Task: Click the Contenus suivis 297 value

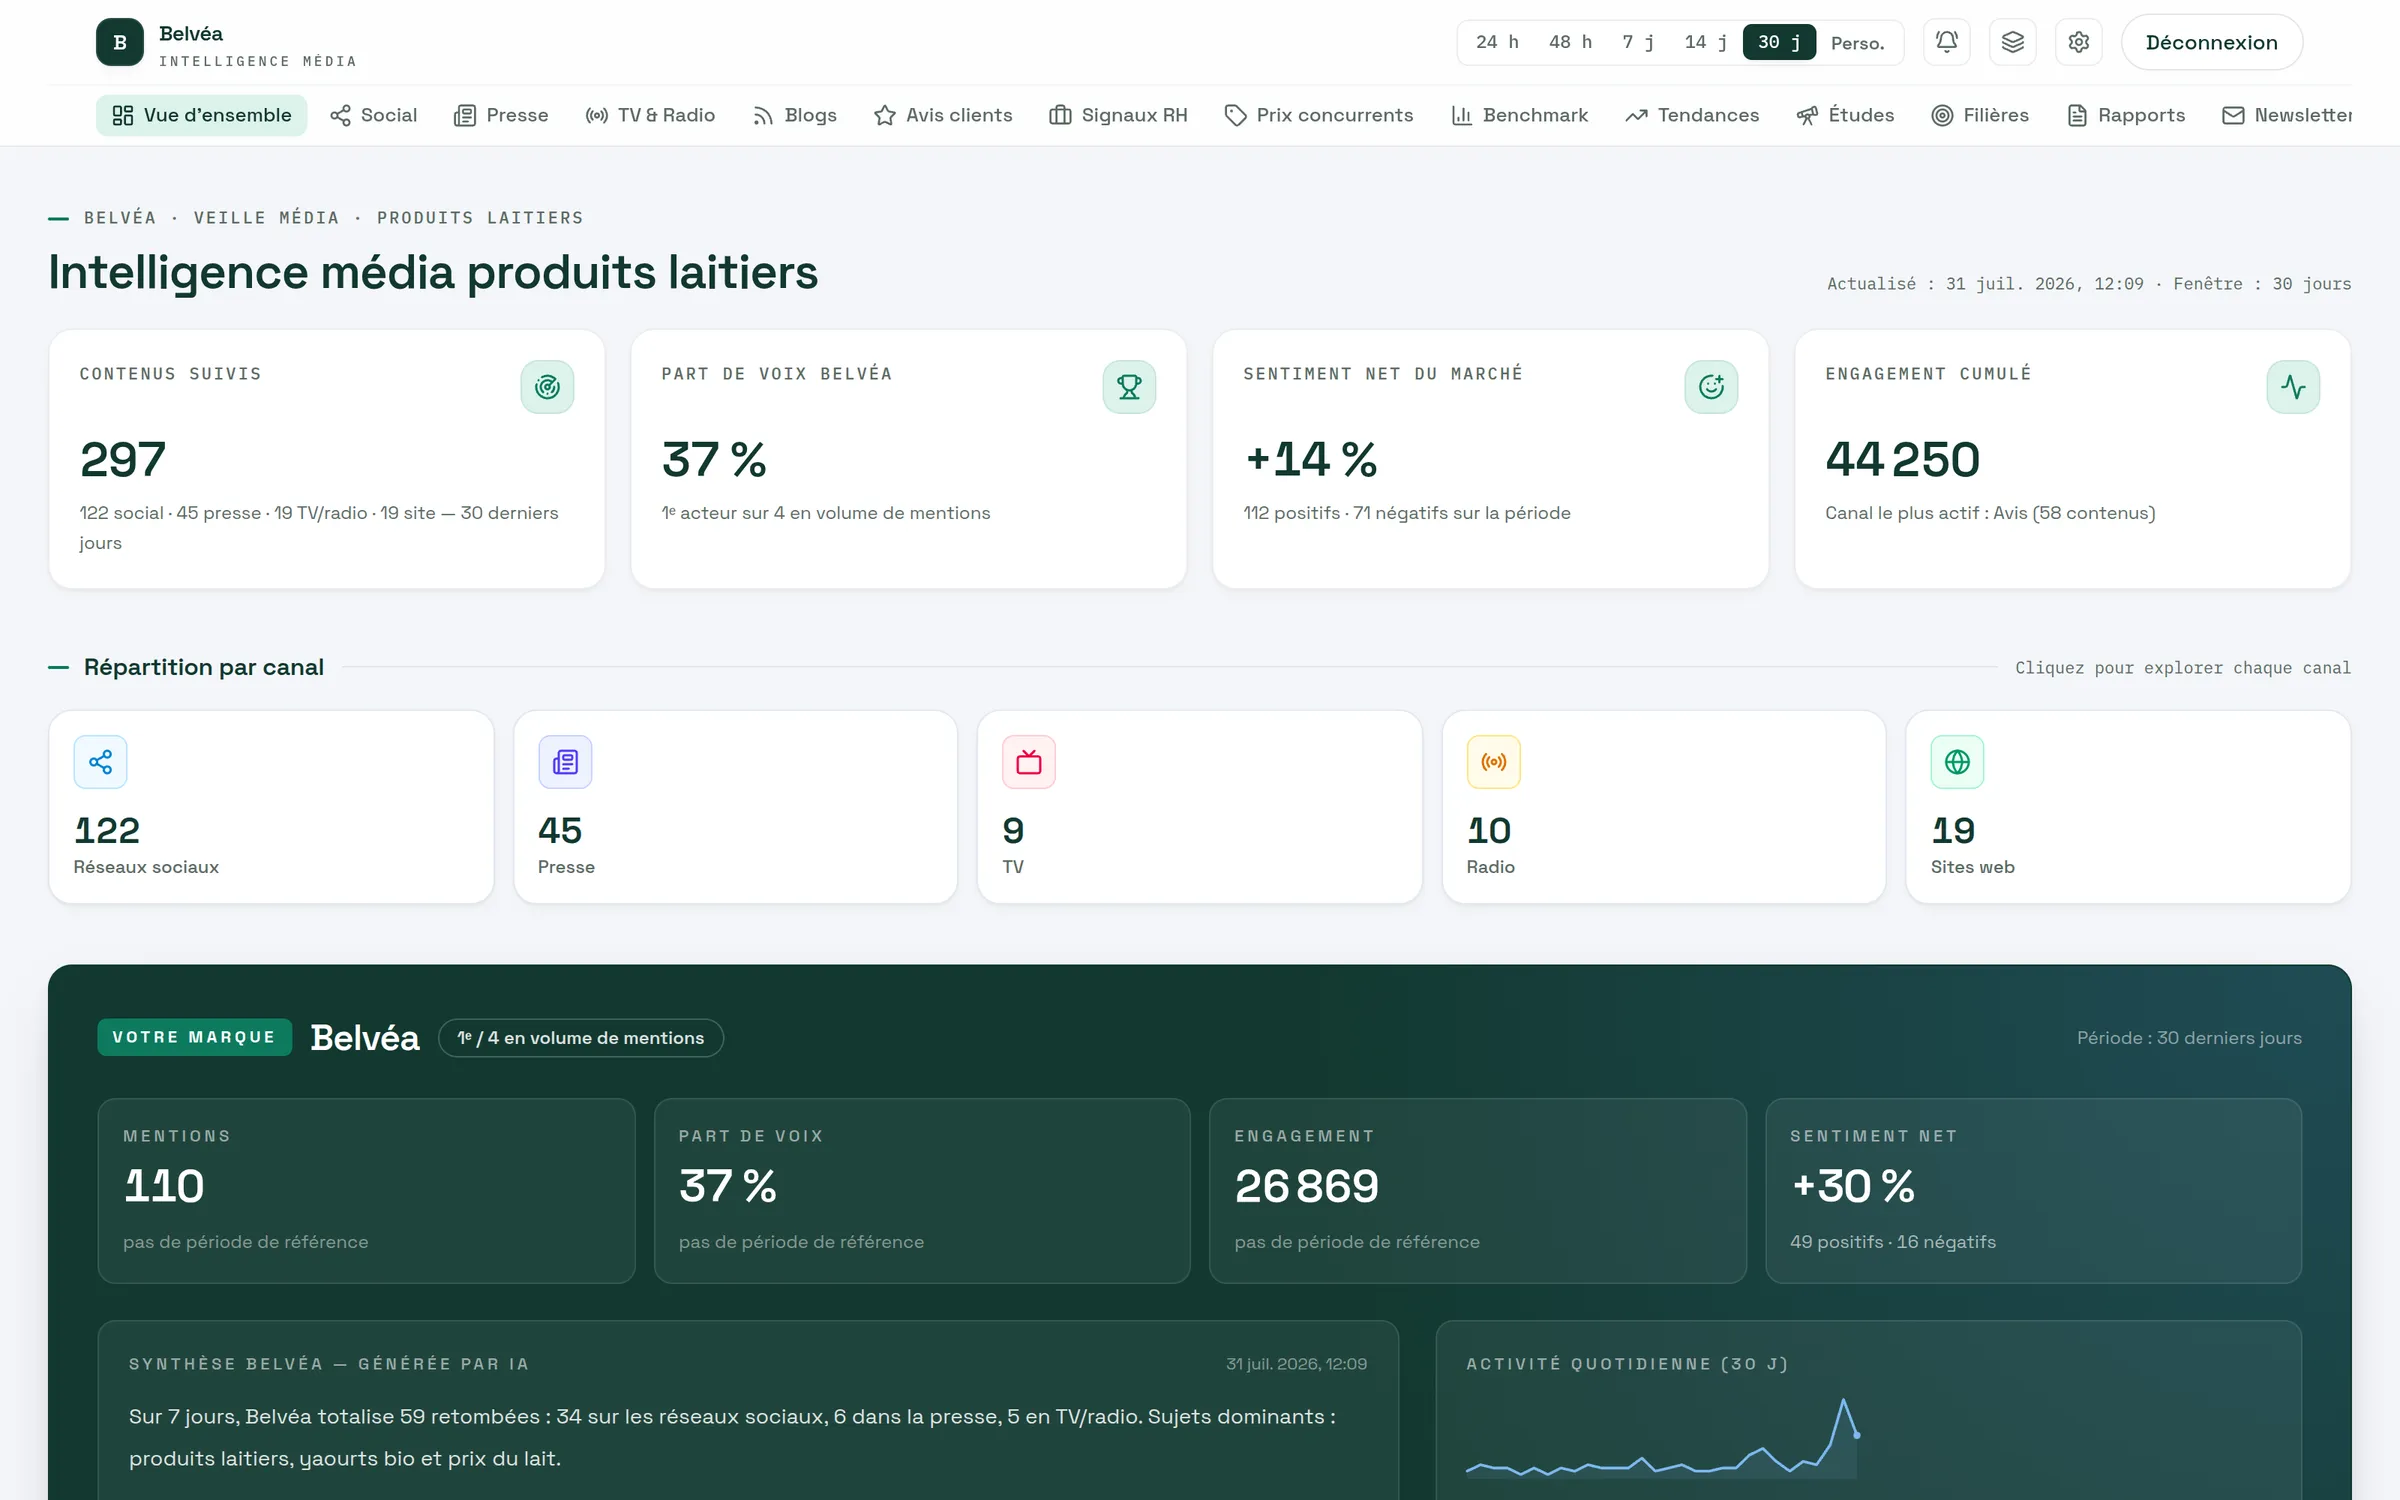Action: [x=123, y=460]
